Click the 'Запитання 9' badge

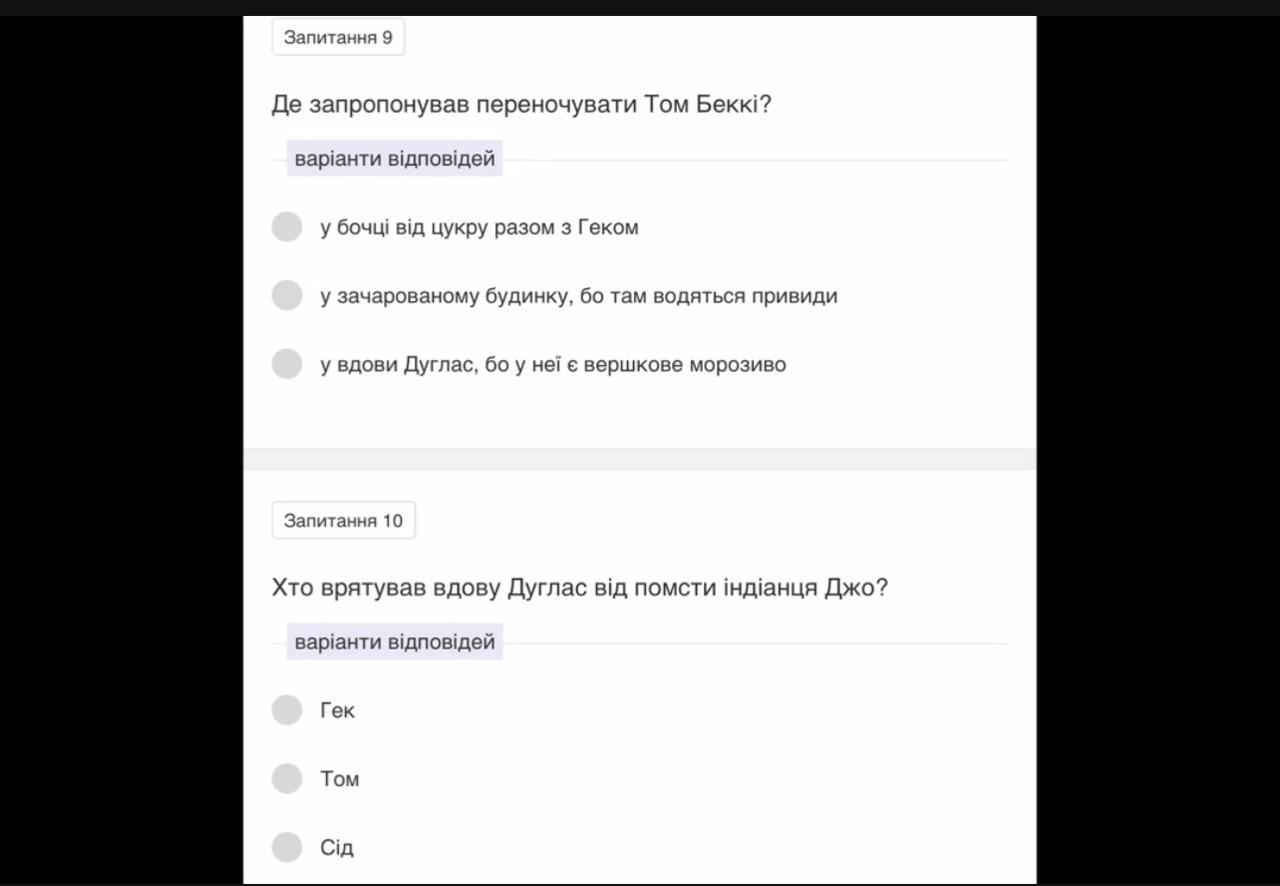(338, 37)
